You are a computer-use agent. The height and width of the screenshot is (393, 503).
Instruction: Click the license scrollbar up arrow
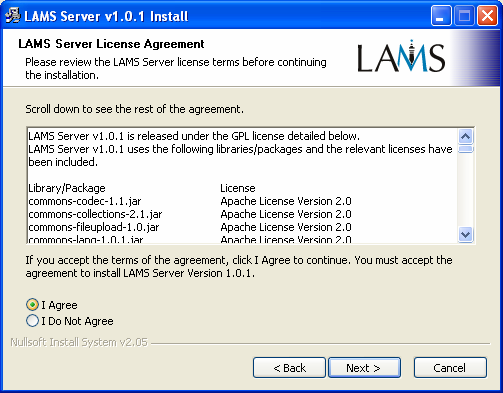(x=465, y=136)
